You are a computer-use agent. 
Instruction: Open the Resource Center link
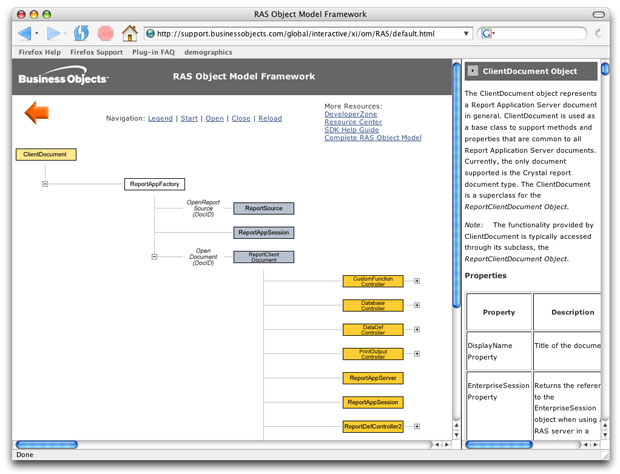[x=353, y=122]
